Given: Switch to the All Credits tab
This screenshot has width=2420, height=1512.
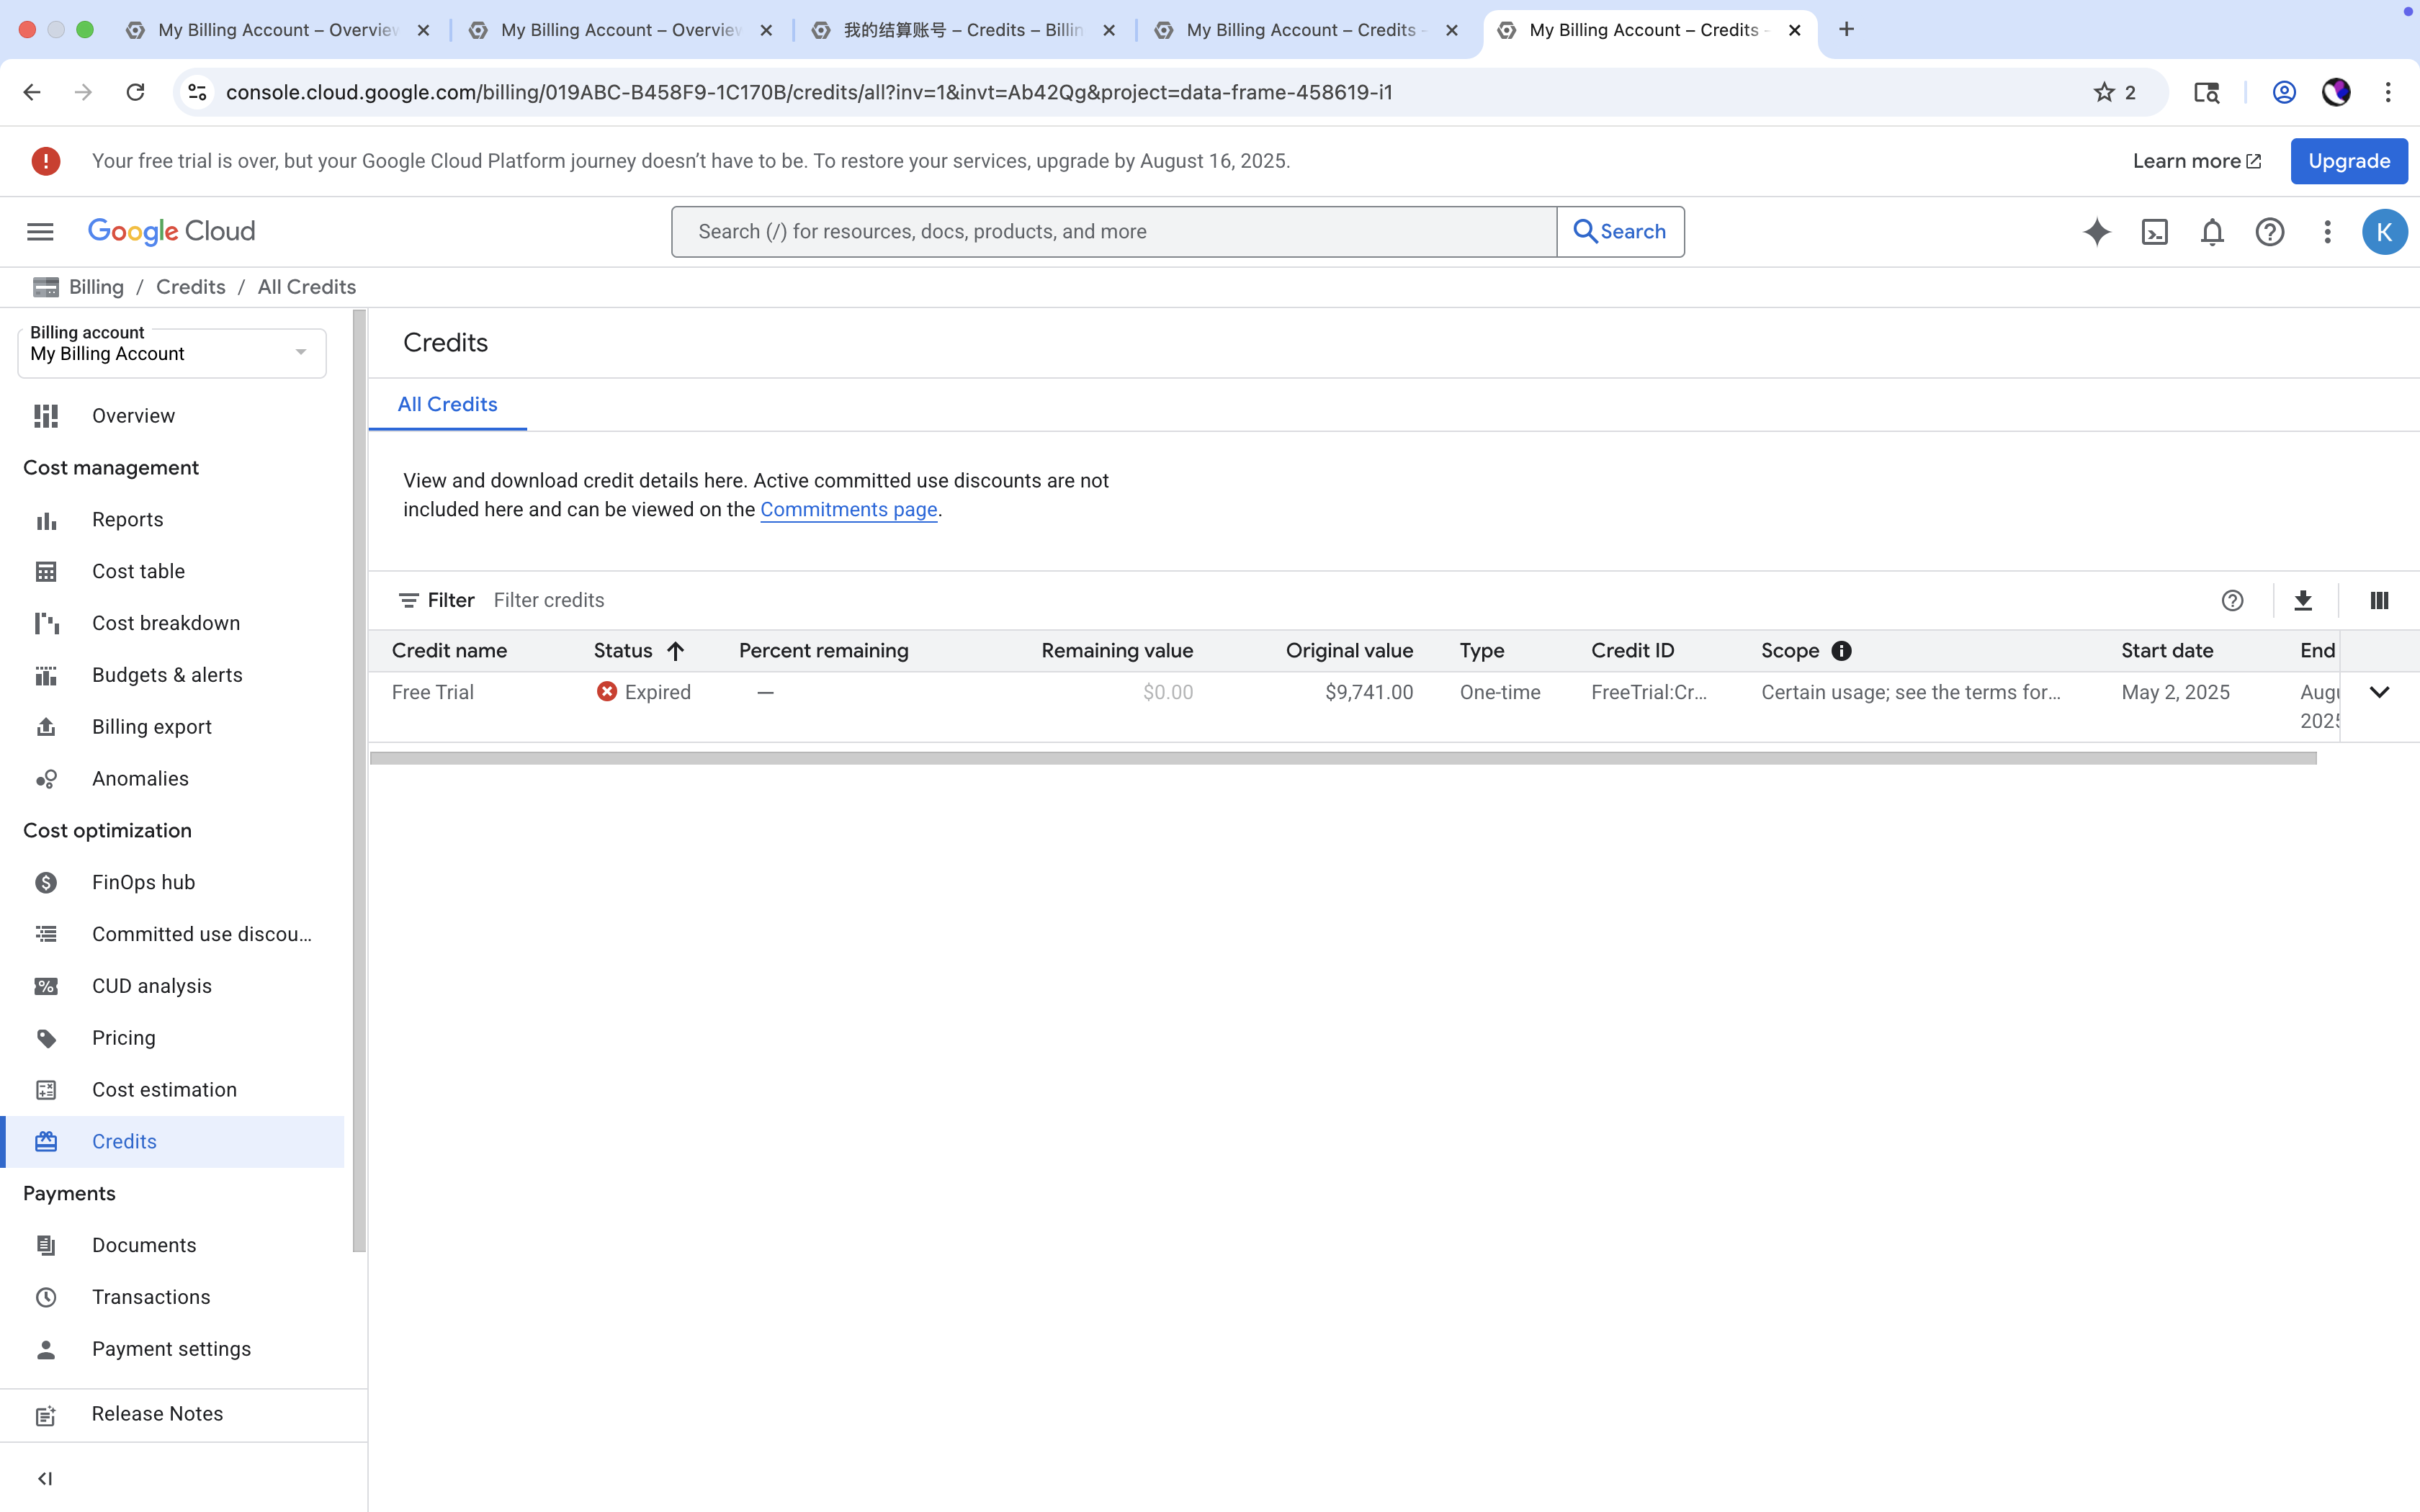Looking at the screenshot, I should 447,404.
